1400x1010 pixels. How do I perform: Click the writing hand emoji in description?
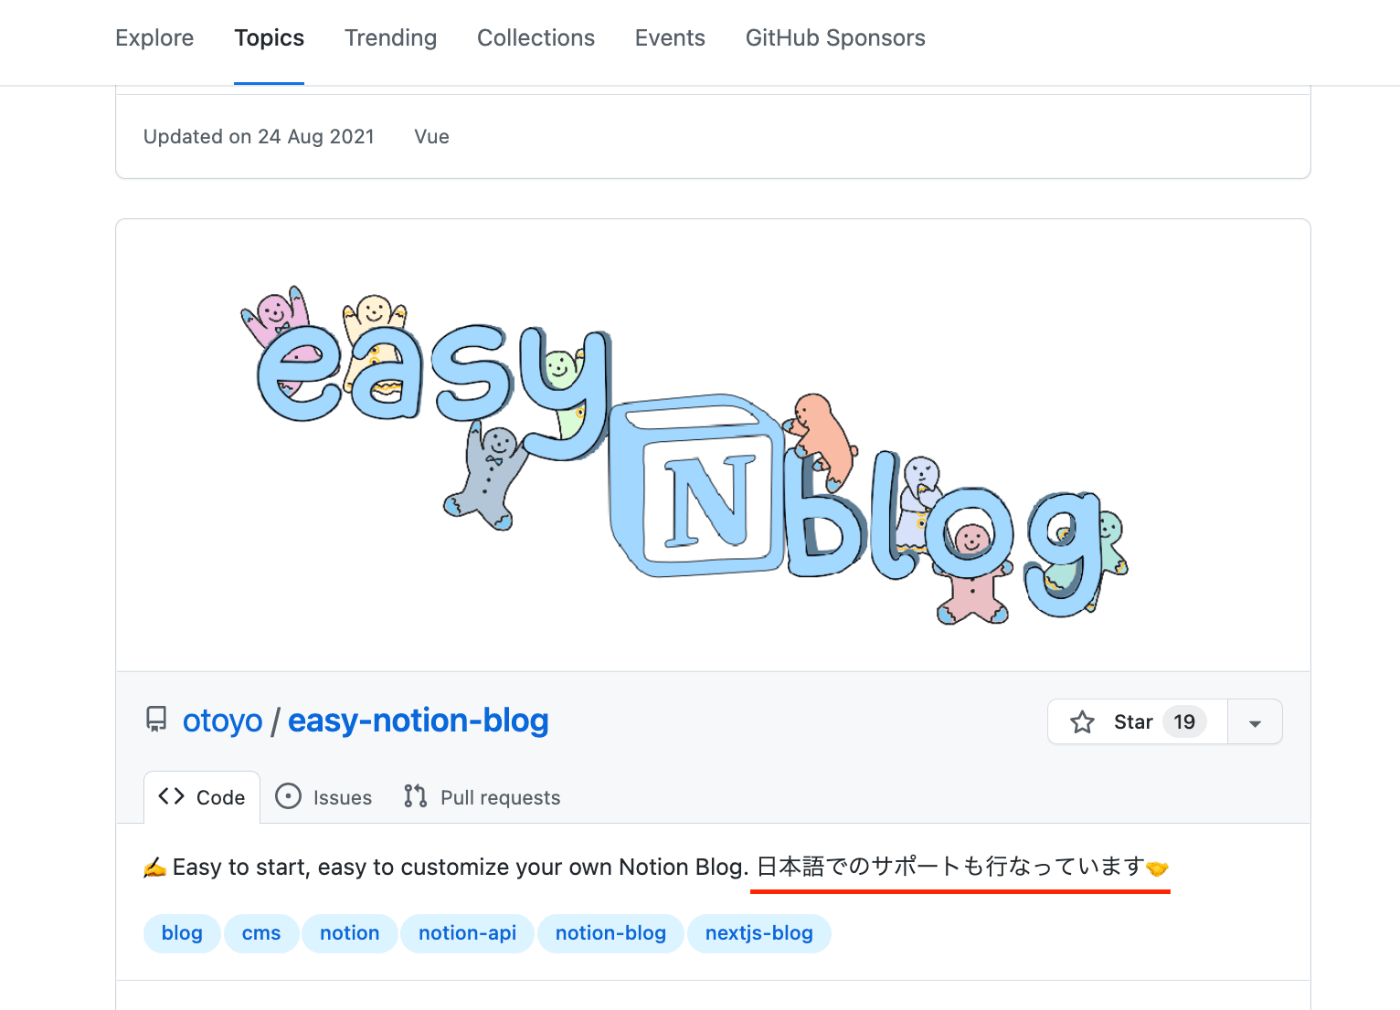tap(155, 867)
